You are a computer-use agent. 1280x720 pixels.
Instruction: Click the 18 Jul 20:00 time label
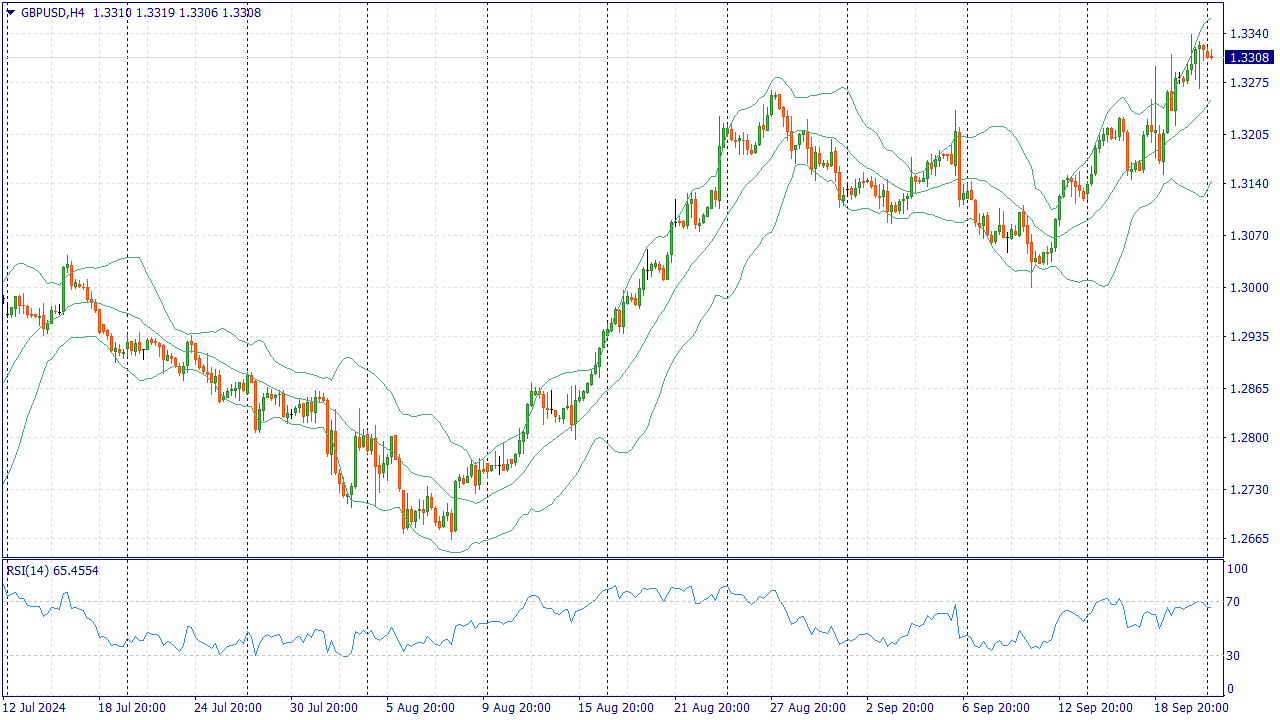131,708
